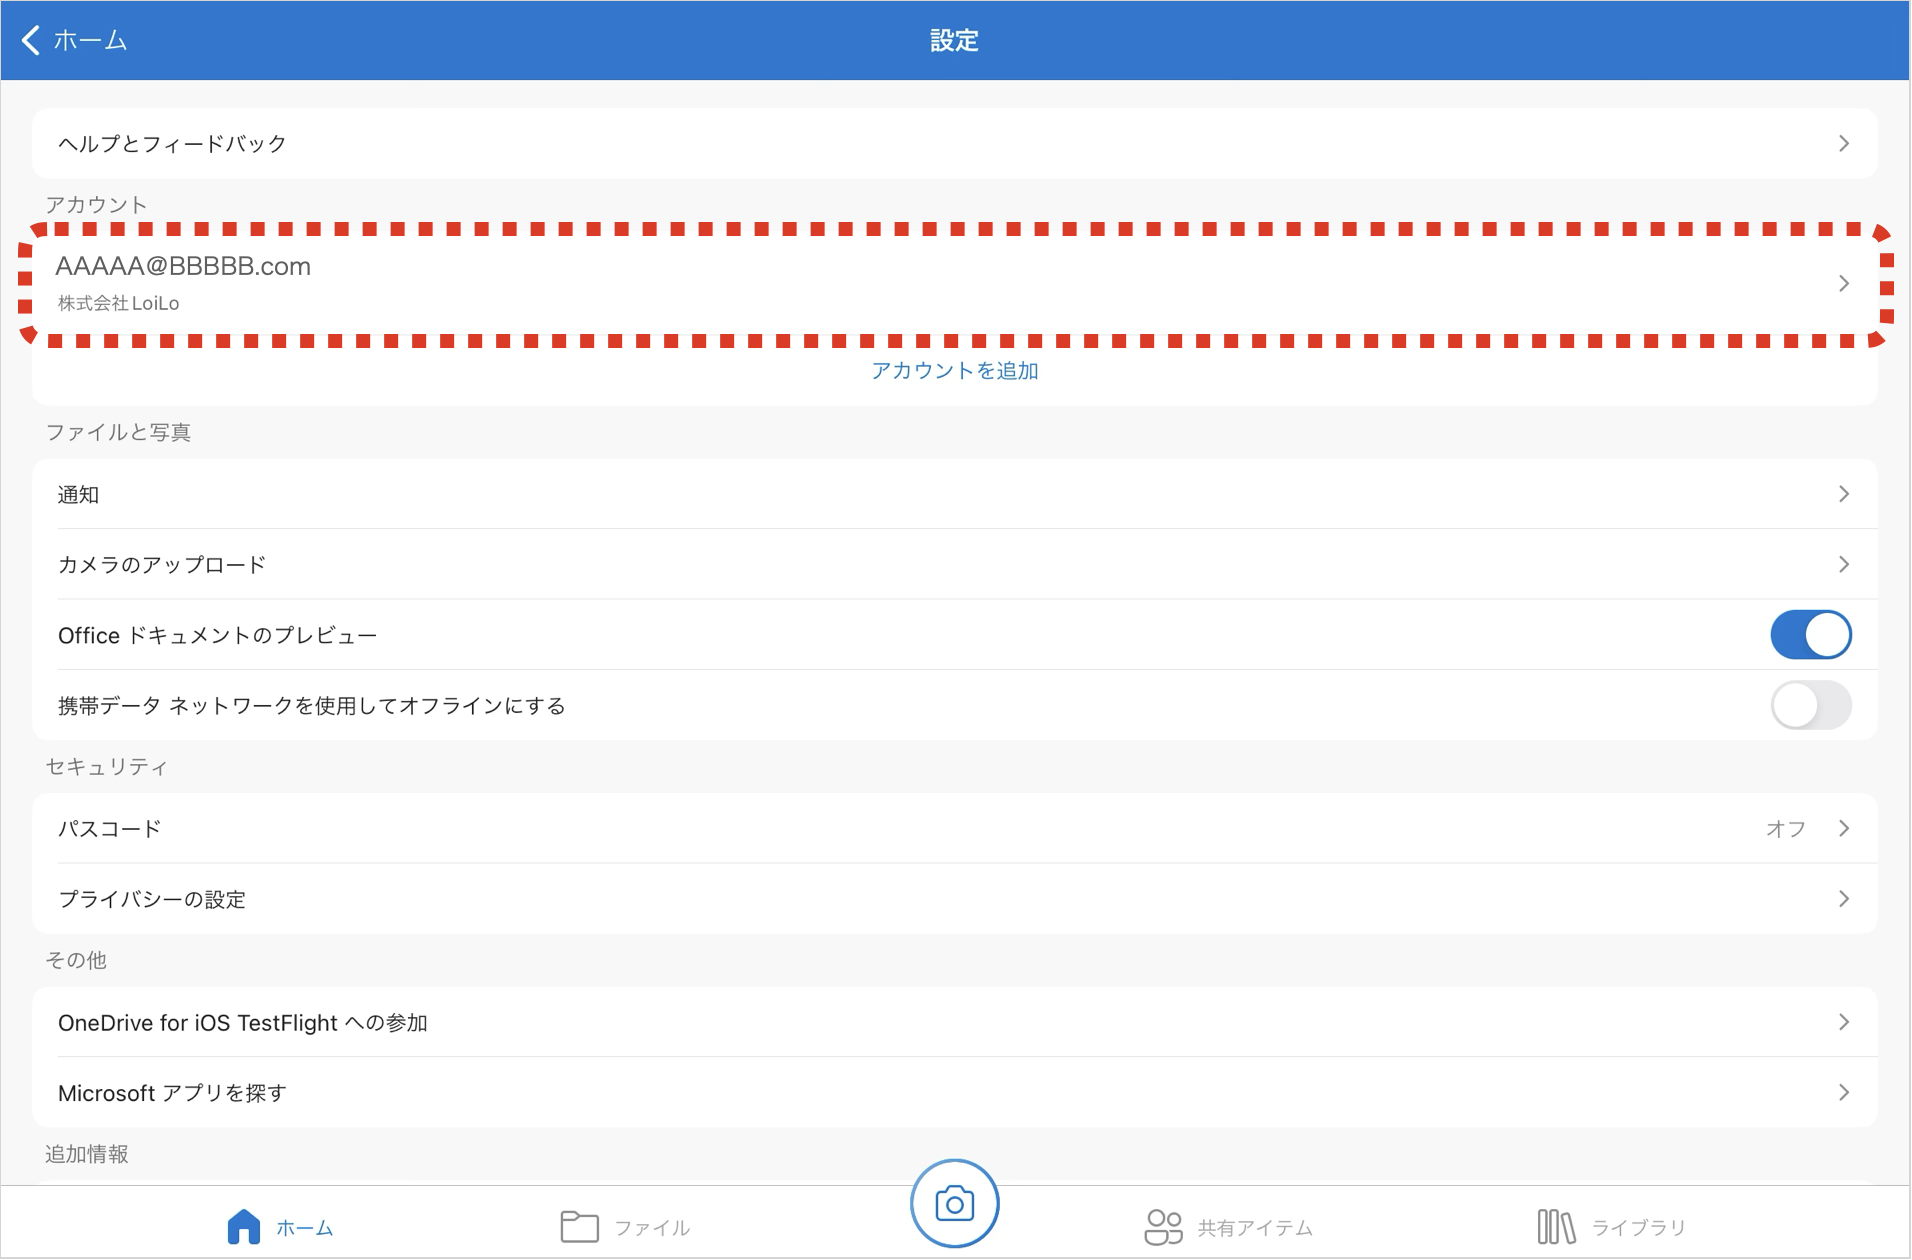Open the 共有アイテム people icon

[1163, 1226]
